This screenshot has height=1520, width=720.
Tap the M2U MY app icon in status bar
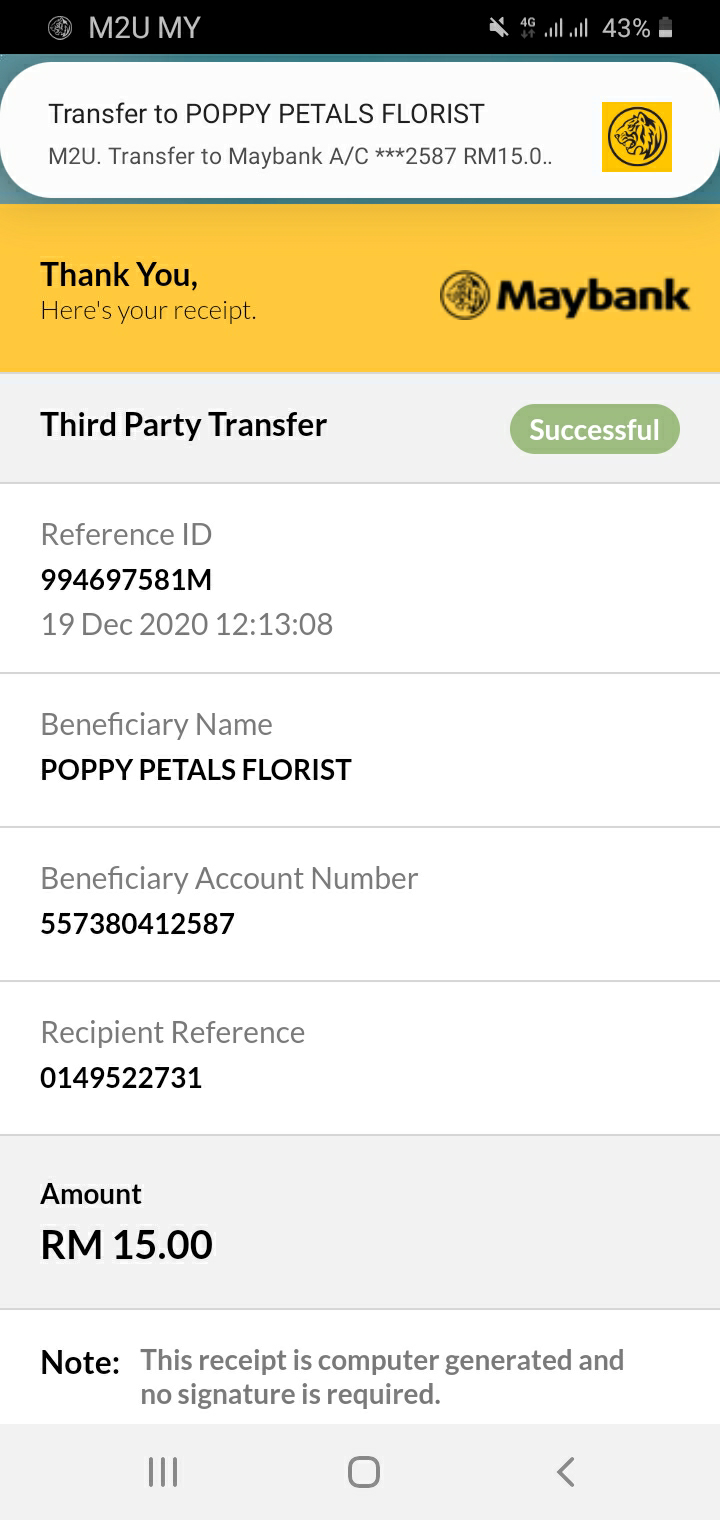[60, 28]
